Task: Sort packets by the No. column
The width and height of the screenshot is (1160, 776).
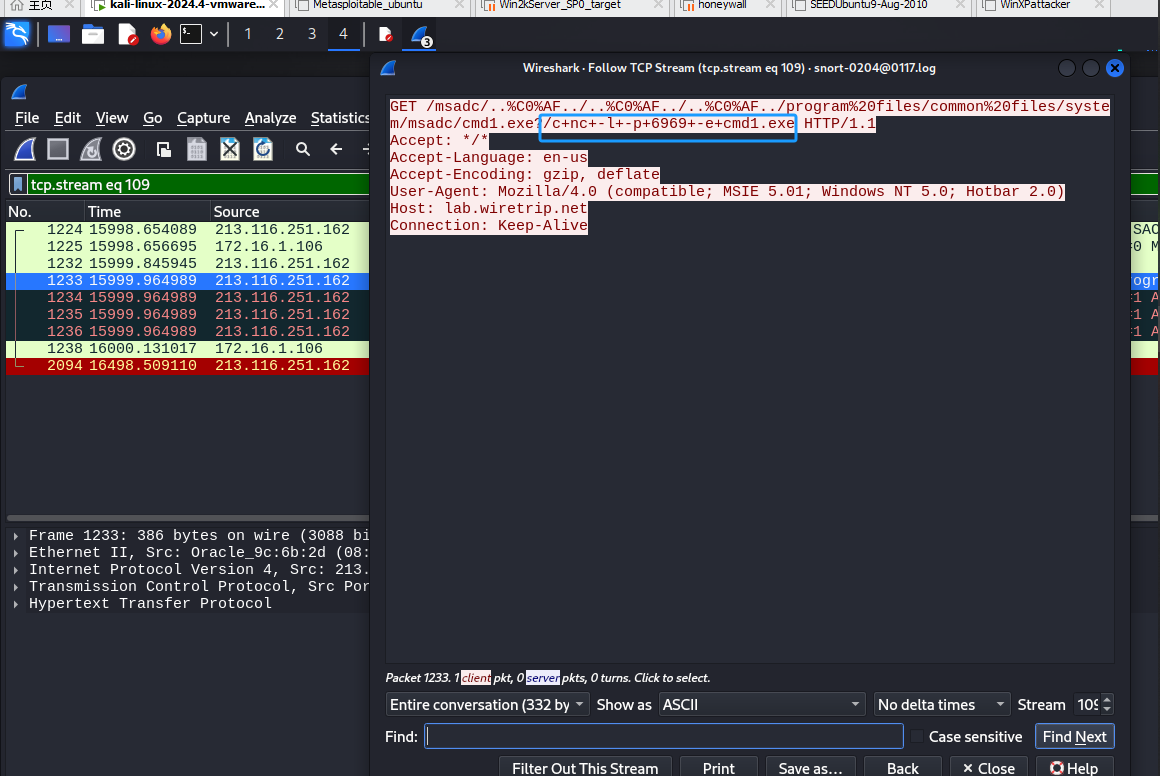Action: [x=44, y=212]
